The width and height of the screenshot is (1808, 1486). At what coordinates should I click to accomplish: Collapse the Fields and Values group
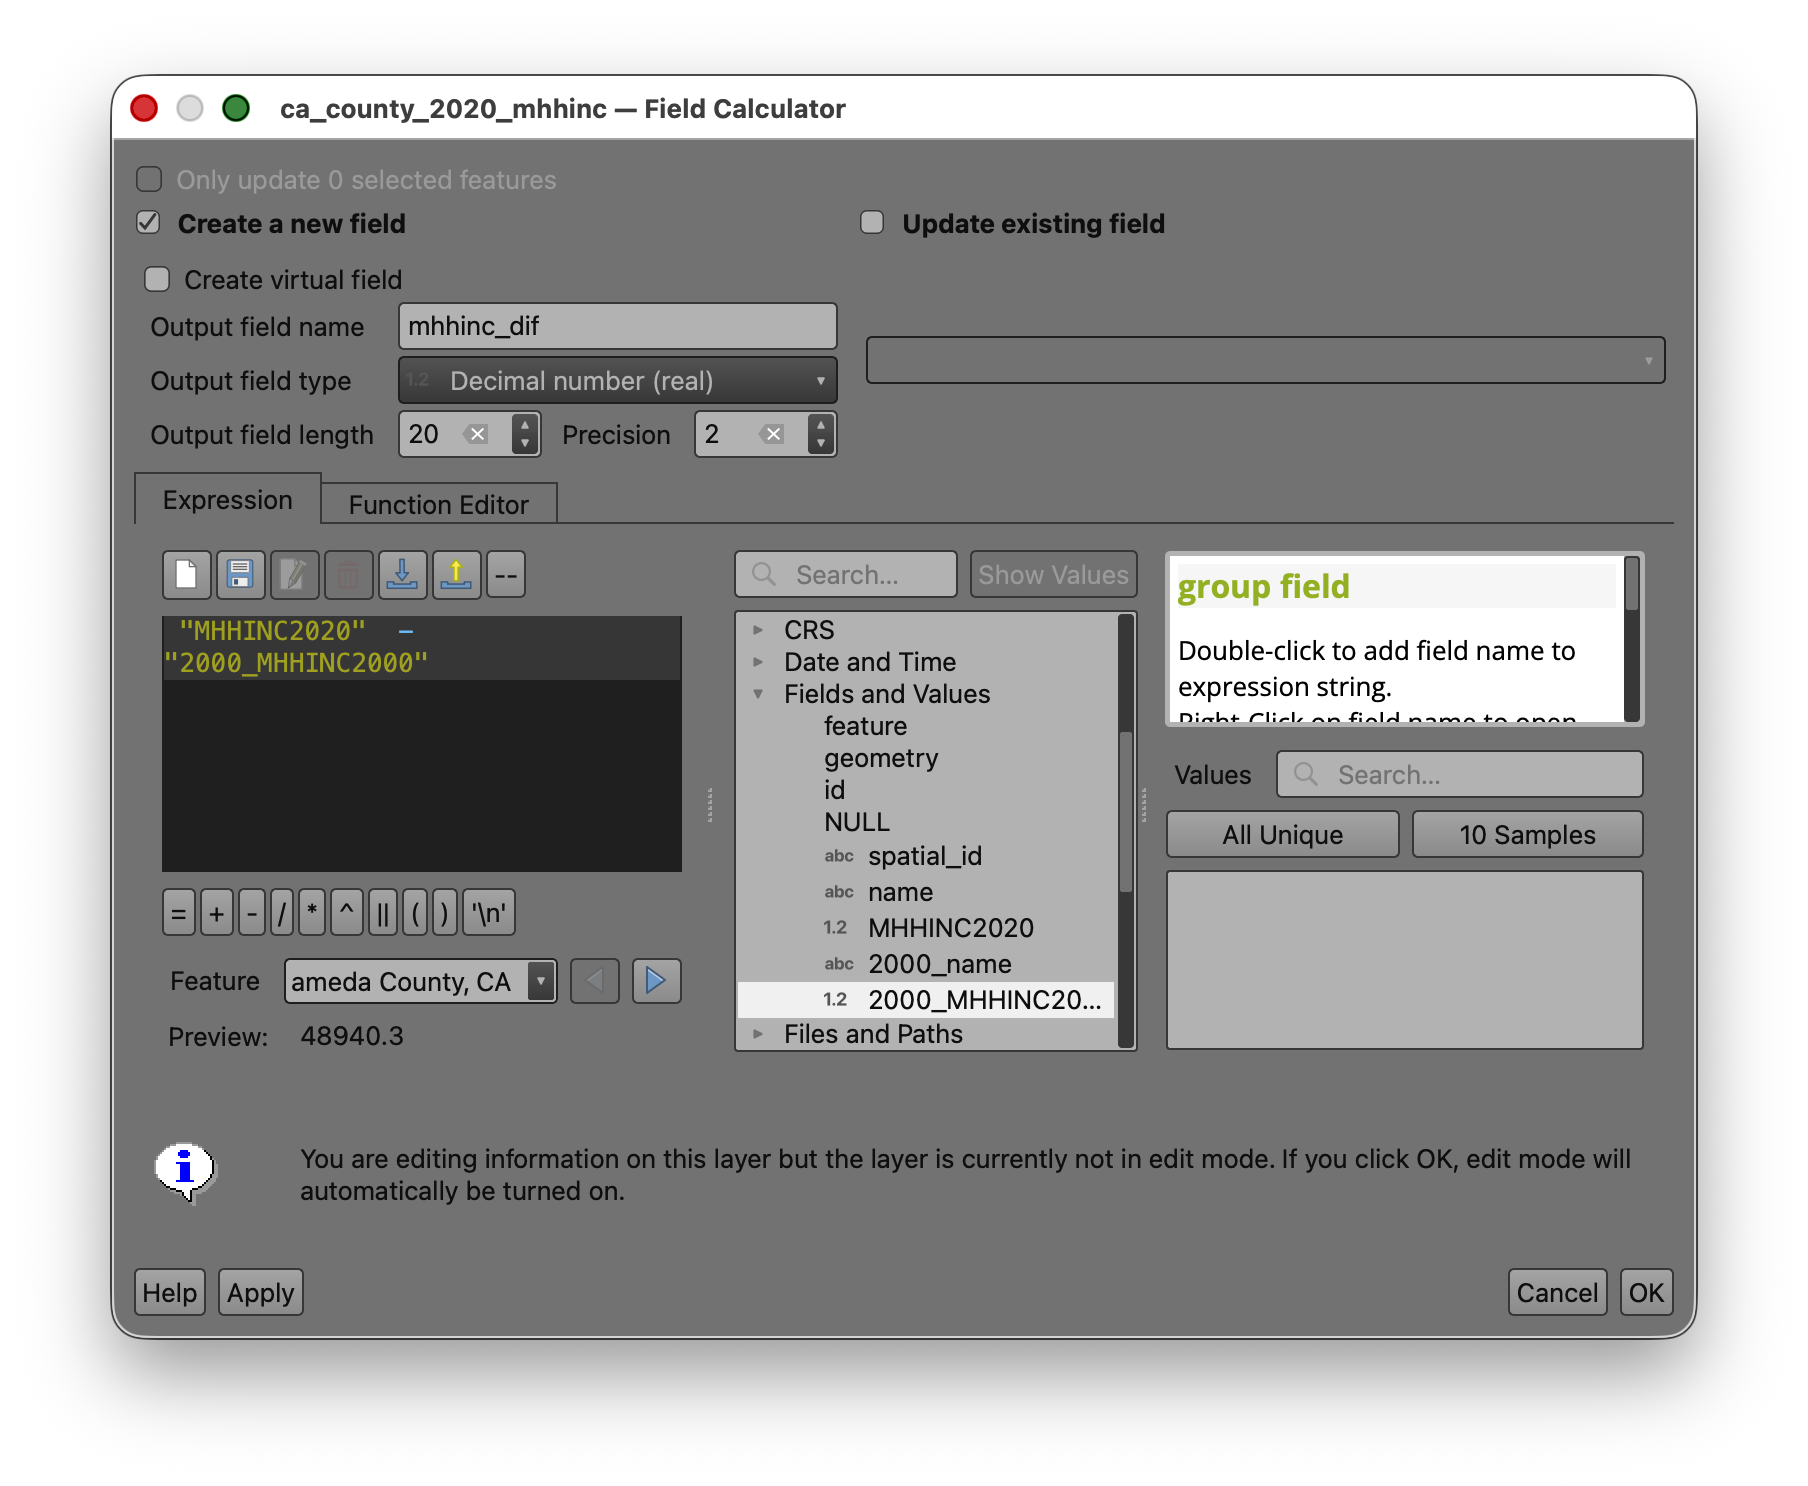tap(758, 694)
